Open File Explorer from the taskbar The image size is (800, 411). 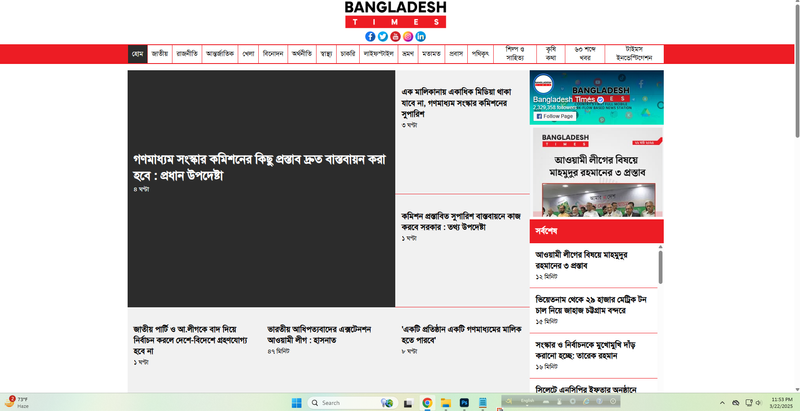point(445,403)
